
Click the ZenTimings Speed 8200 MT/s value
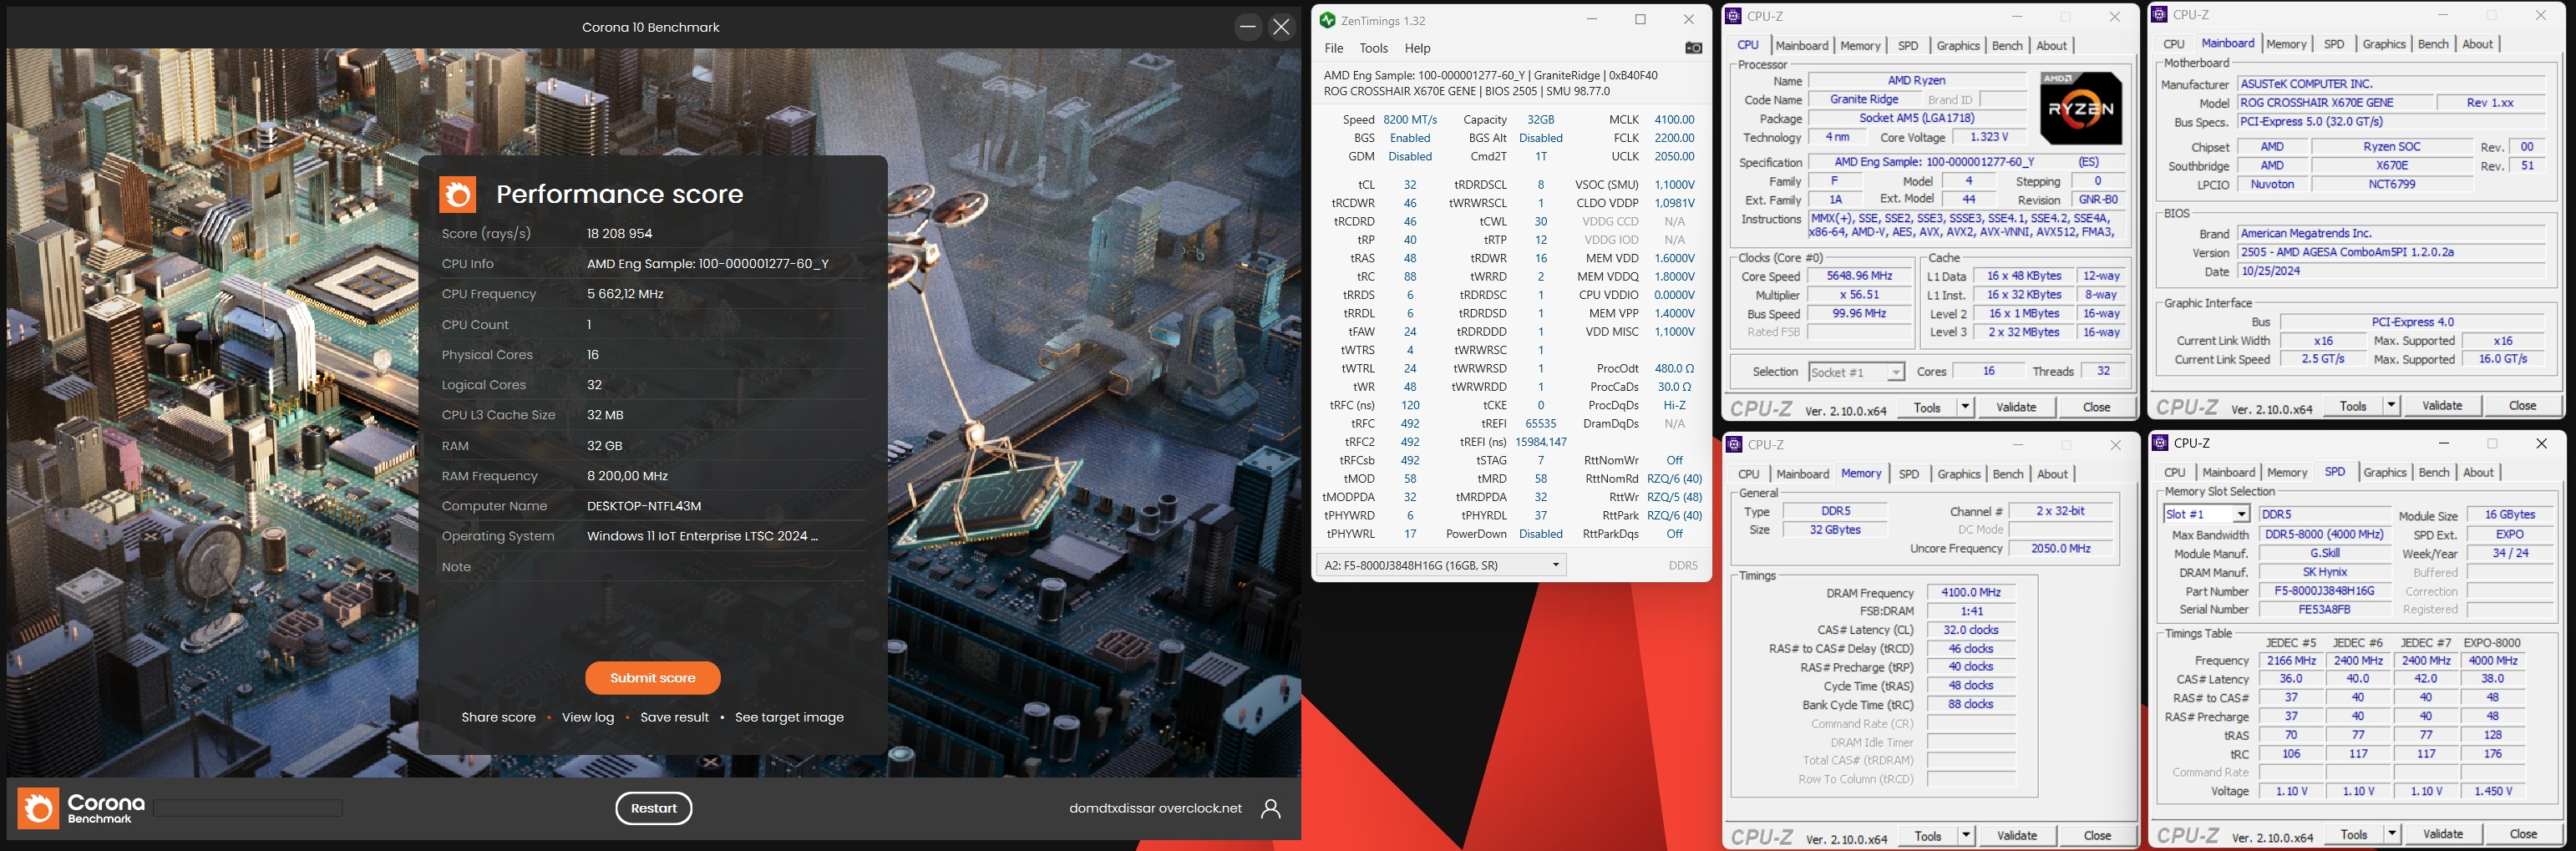1409,119
